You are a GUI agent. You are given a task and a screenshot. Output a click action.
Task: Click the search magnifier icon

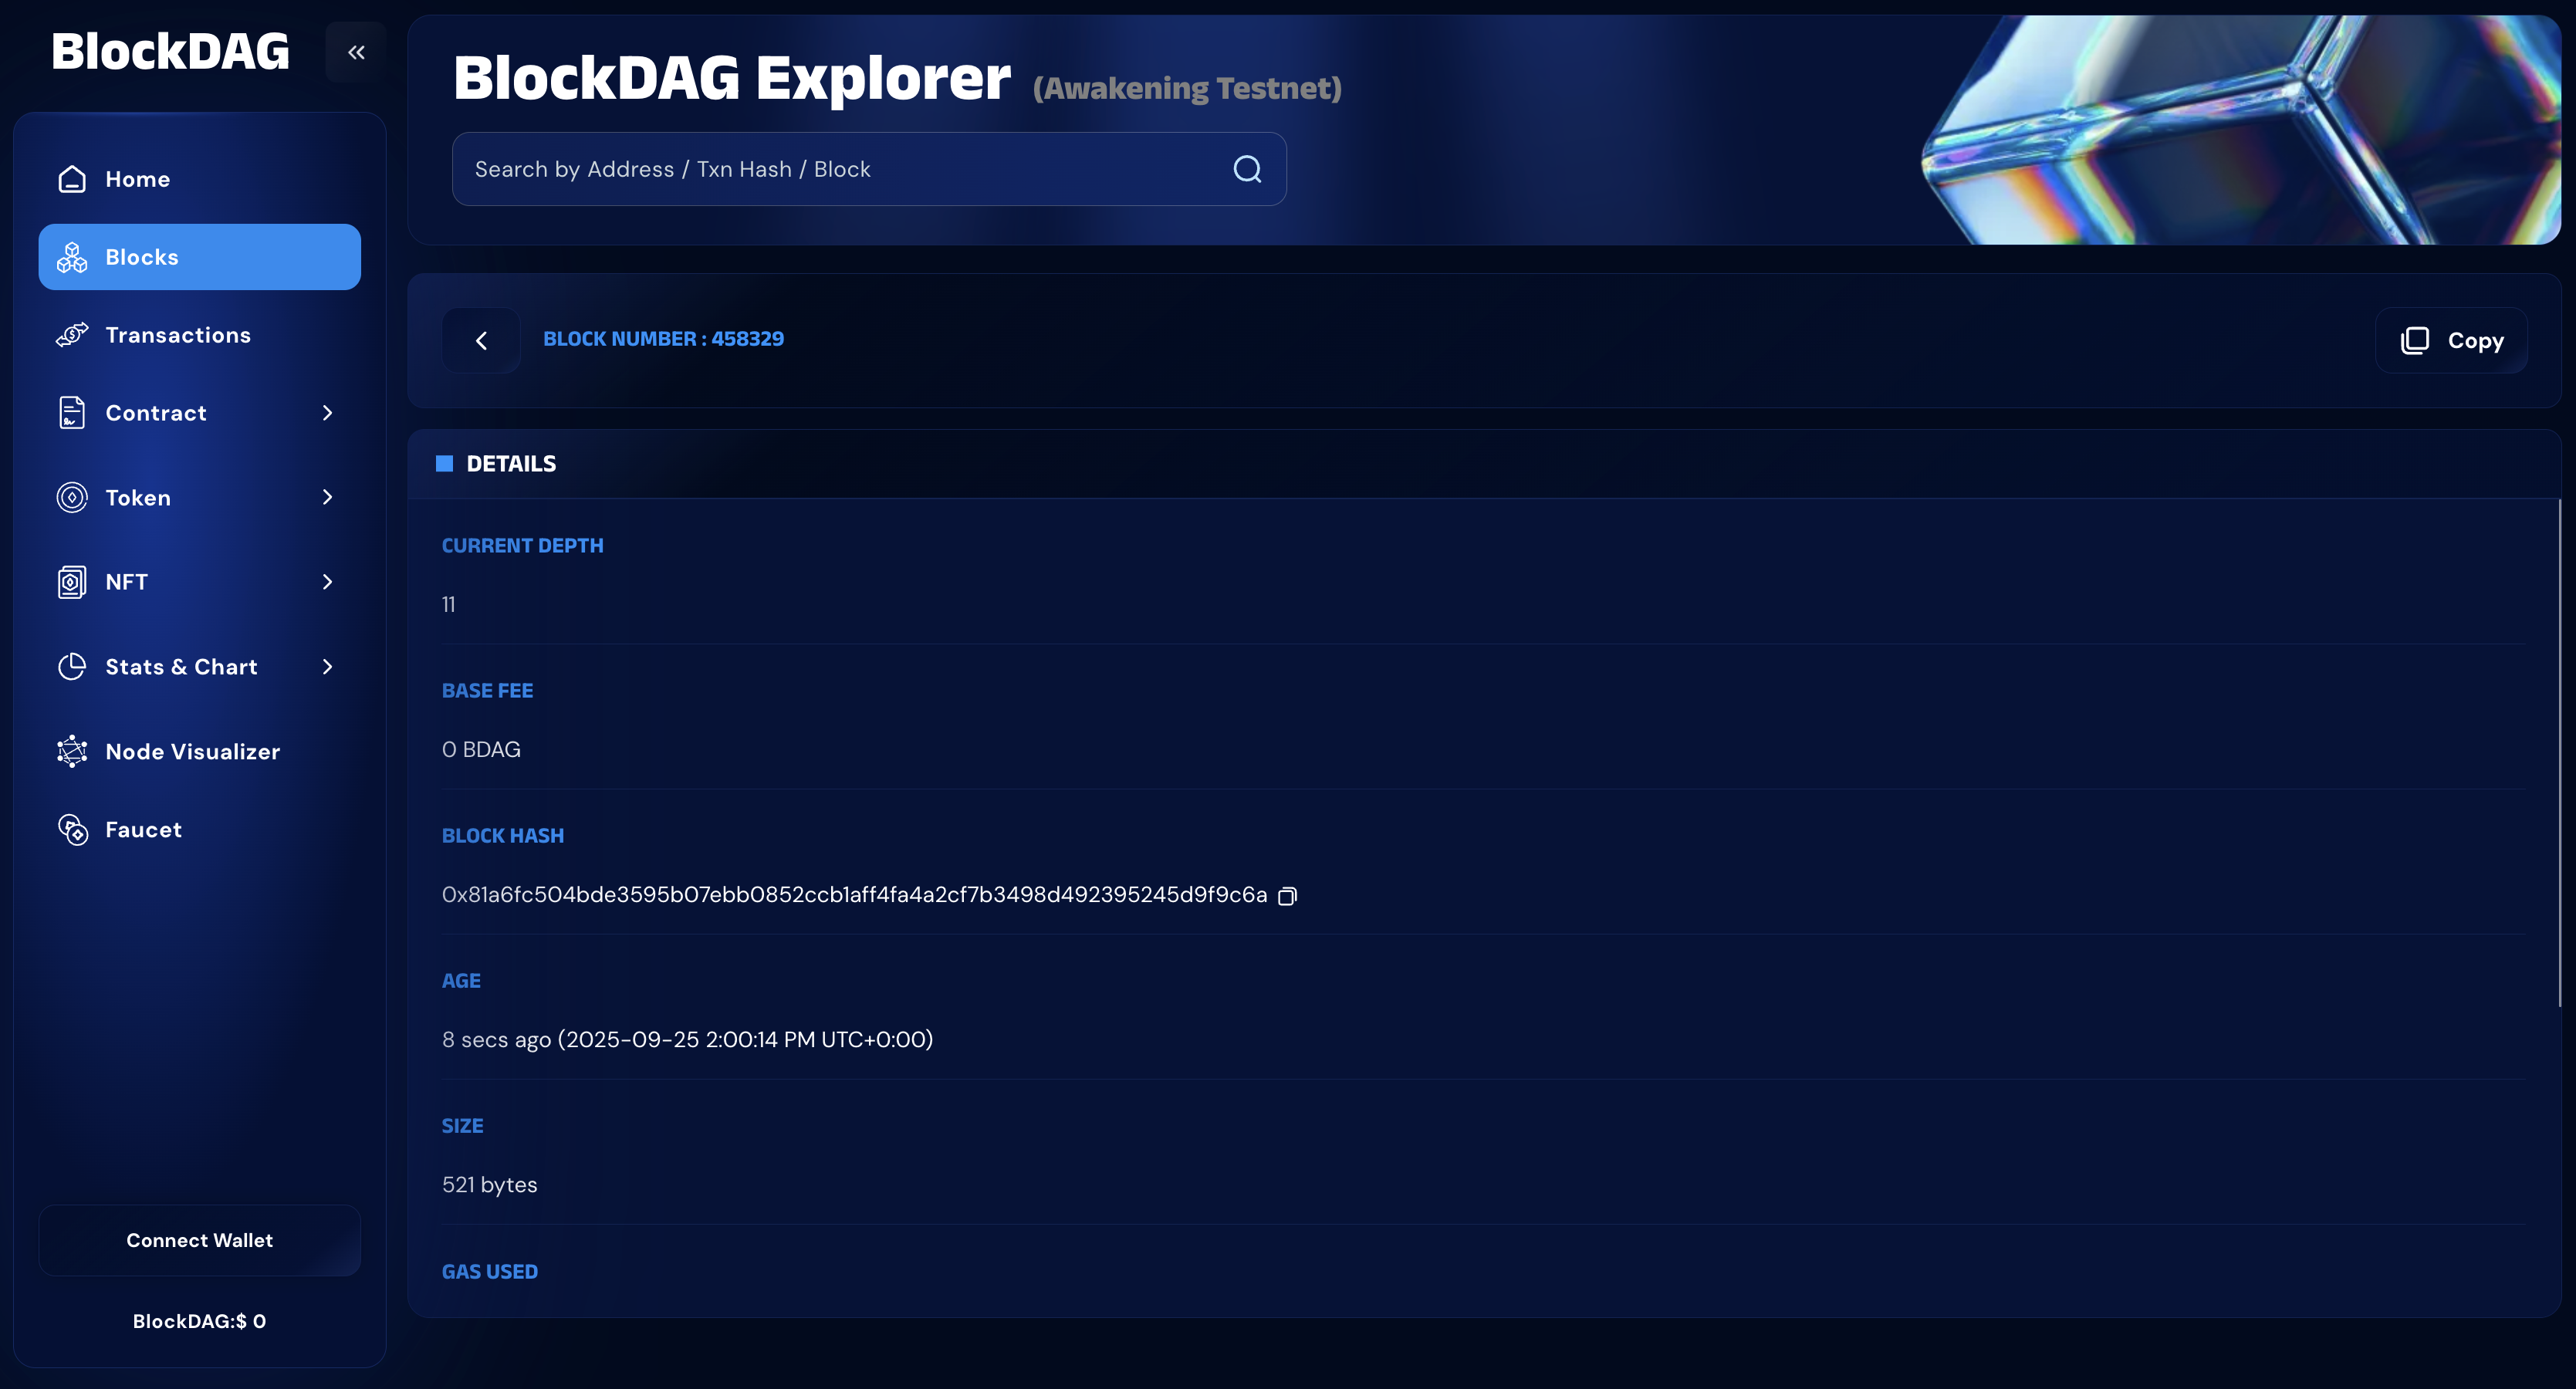point(1247,169)
